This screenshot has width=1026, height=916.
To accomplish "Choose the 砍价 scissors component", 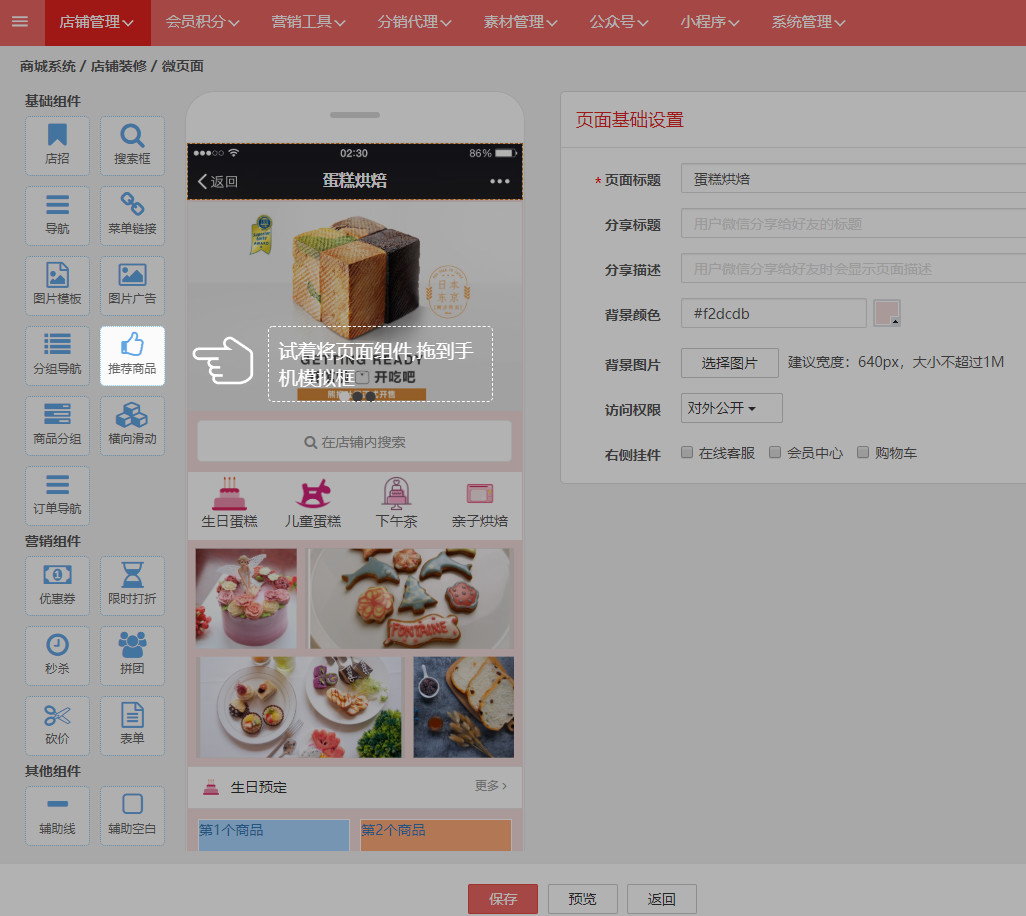I will (x=57, y=725).
